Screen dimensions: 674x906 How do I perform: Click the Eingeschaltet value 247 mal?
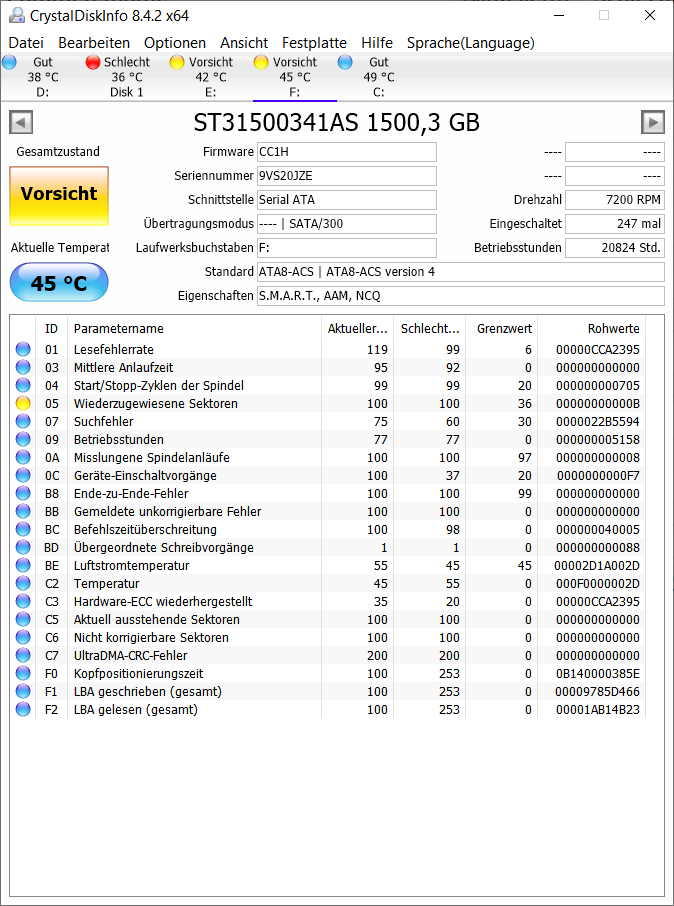pyautogui.click(x=614, y=224)
